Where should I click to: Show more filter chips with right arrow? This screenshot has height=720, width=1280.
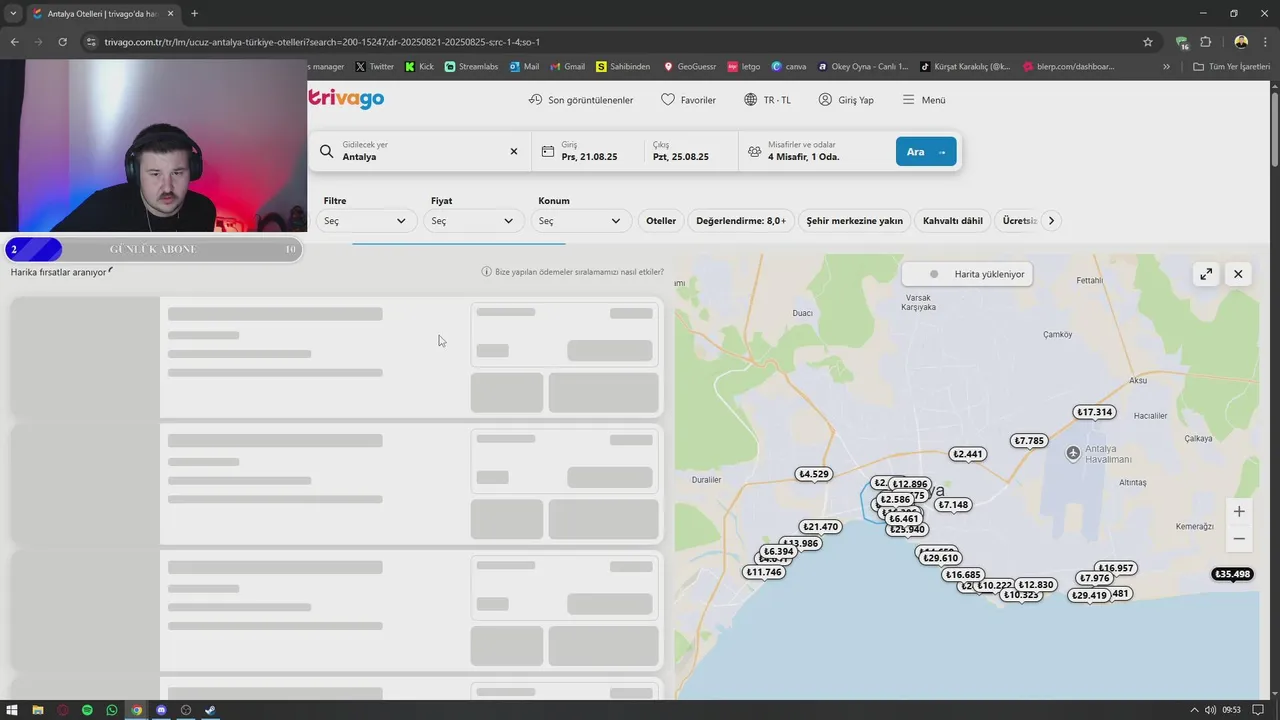click(x=1051, y=221)
